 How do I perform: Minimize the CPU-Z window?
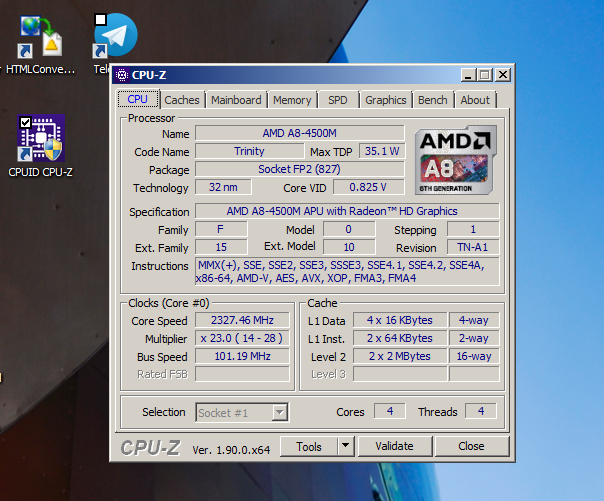click(x=468, y=74)
